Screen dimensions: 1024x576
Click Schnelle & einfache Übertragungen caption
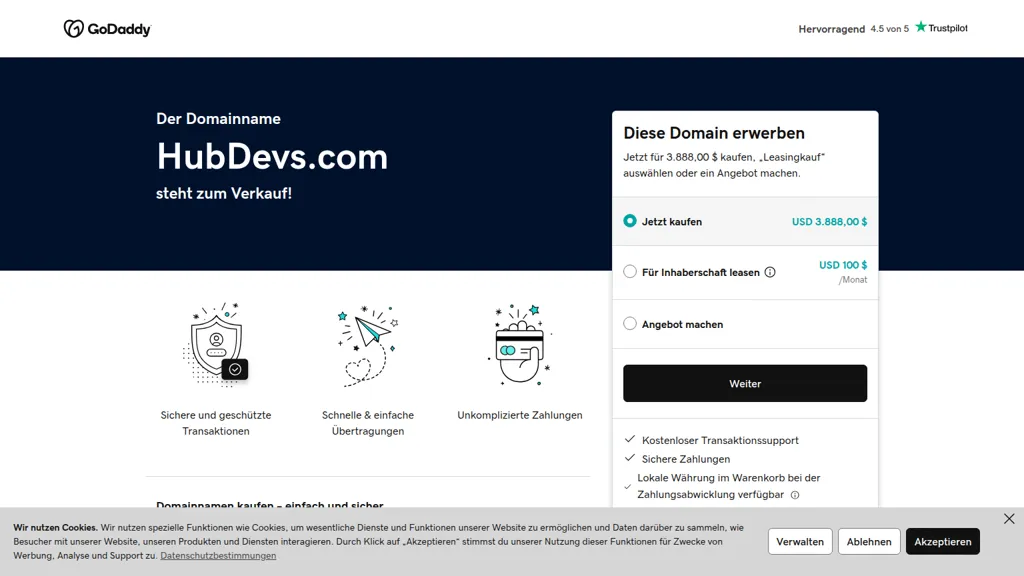(368, 423)
